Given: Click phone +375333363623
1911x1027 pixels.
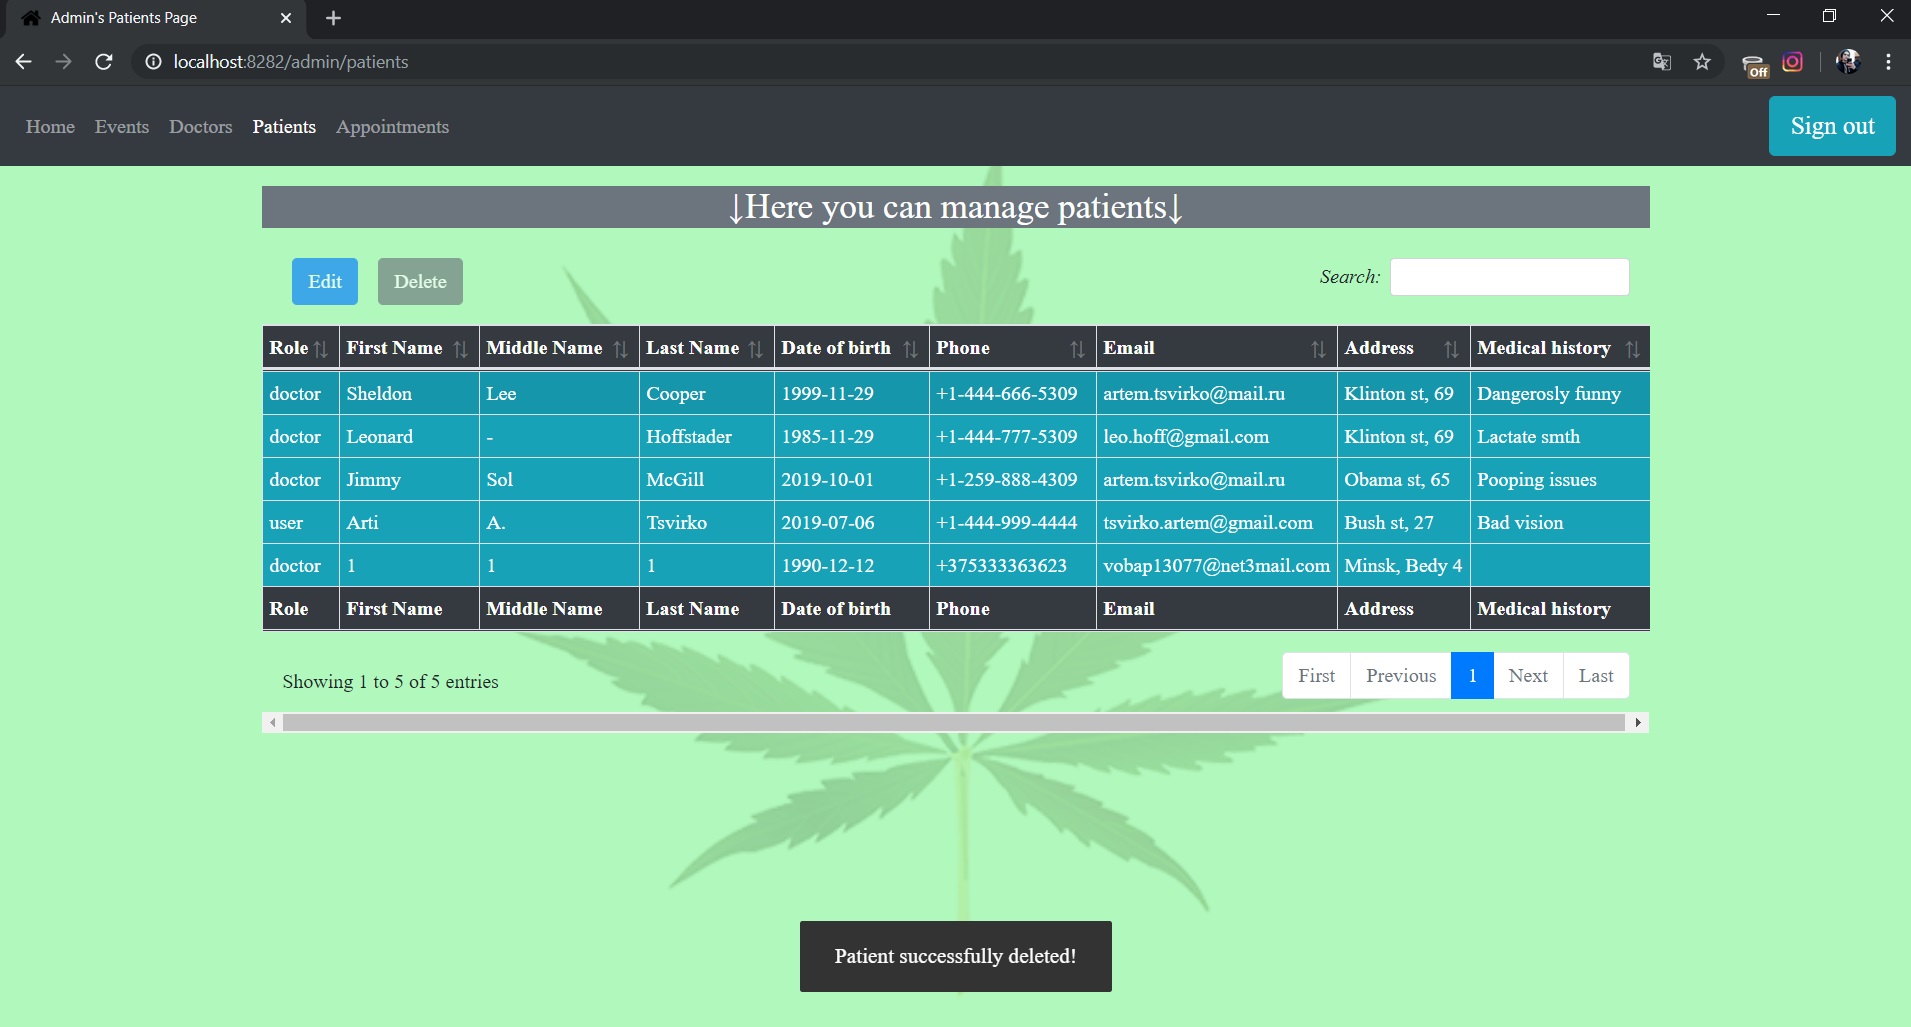Looking at the screenshot, I should (1002, 566).
